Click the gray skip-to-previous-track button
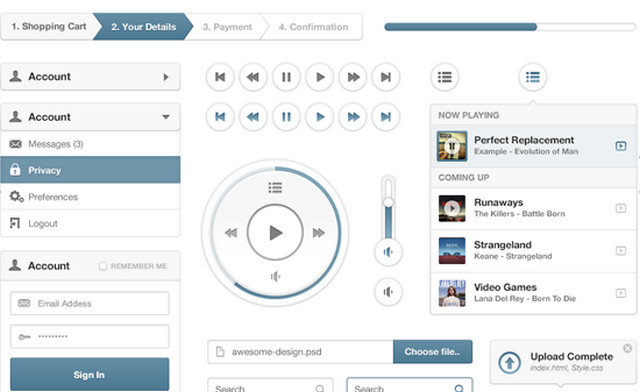The height and width of the screenshot is (392, 640). [220, 77]
